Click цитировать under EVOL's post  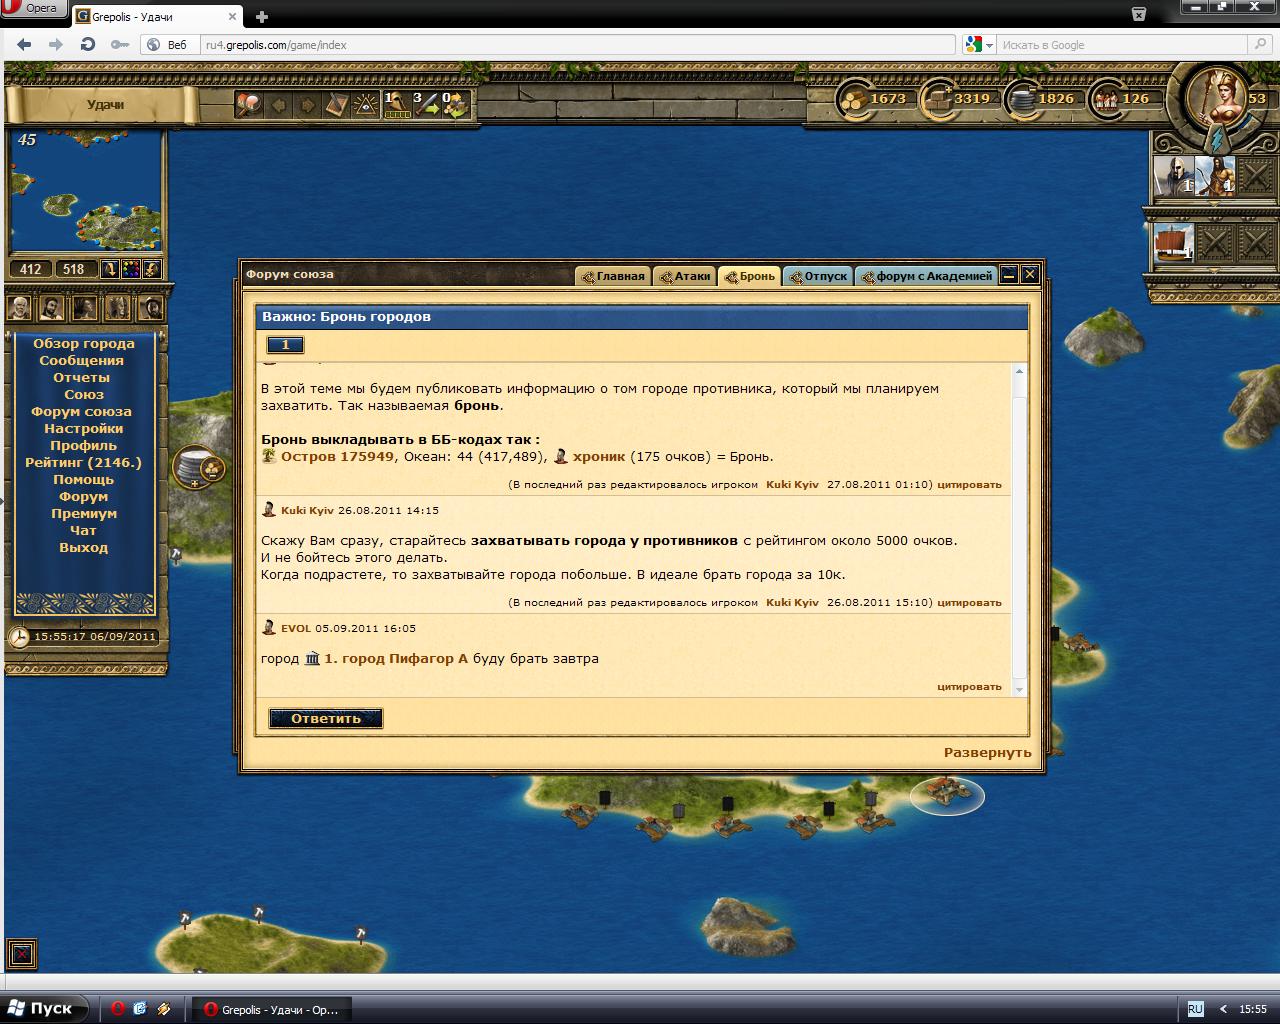tap(969, 687)
